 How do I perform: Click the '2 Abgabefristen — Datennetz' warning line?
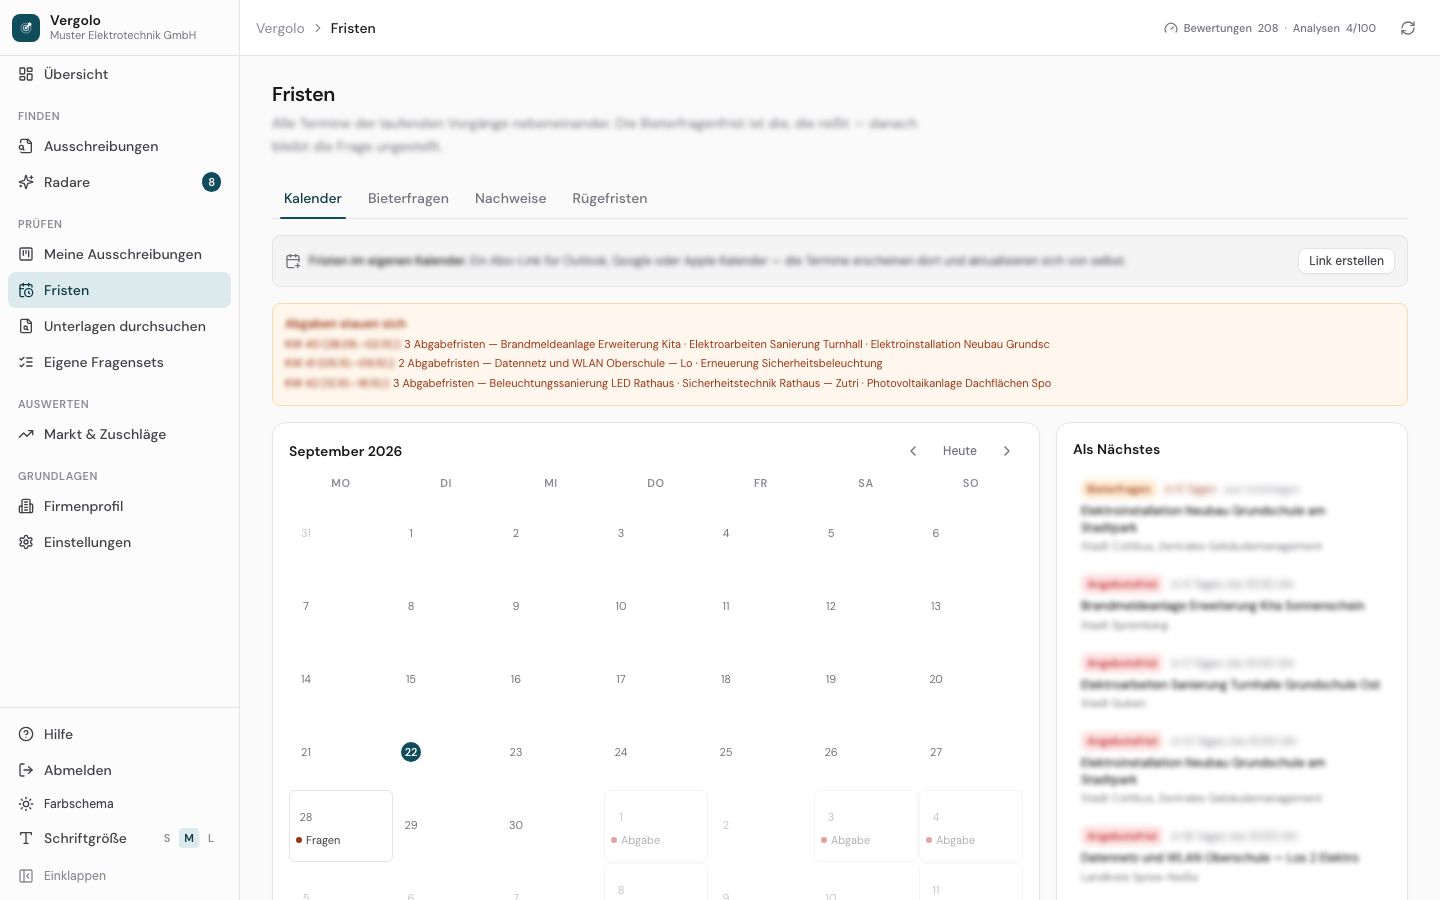(640, 363)
